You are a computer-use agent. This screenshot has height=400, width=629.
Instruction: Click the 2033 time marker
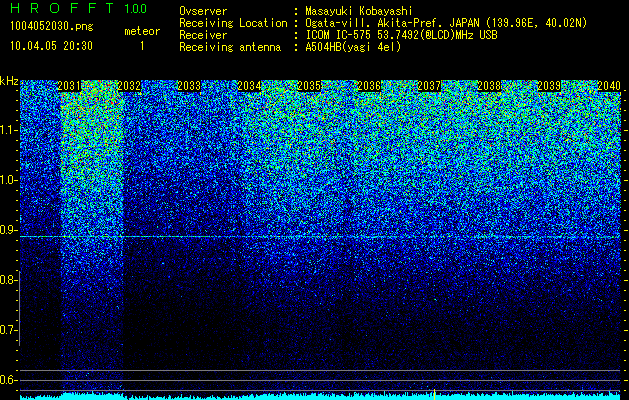point(189,86)
